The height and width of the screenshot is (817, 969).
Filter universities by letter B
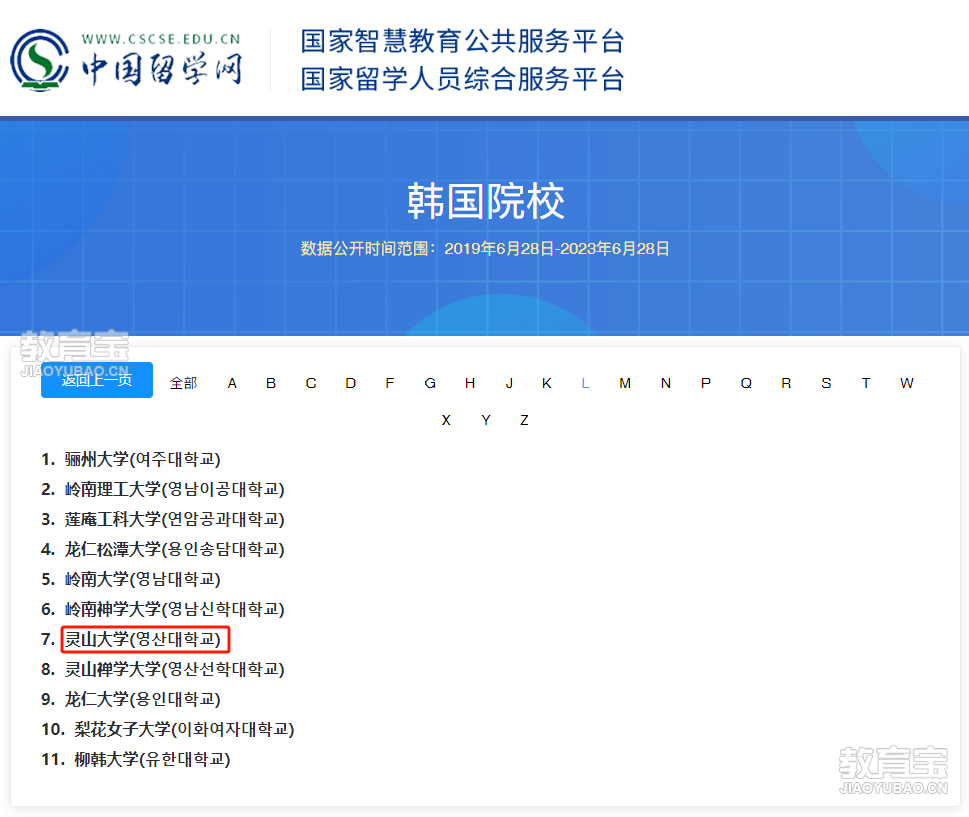(x=271, y=383)
